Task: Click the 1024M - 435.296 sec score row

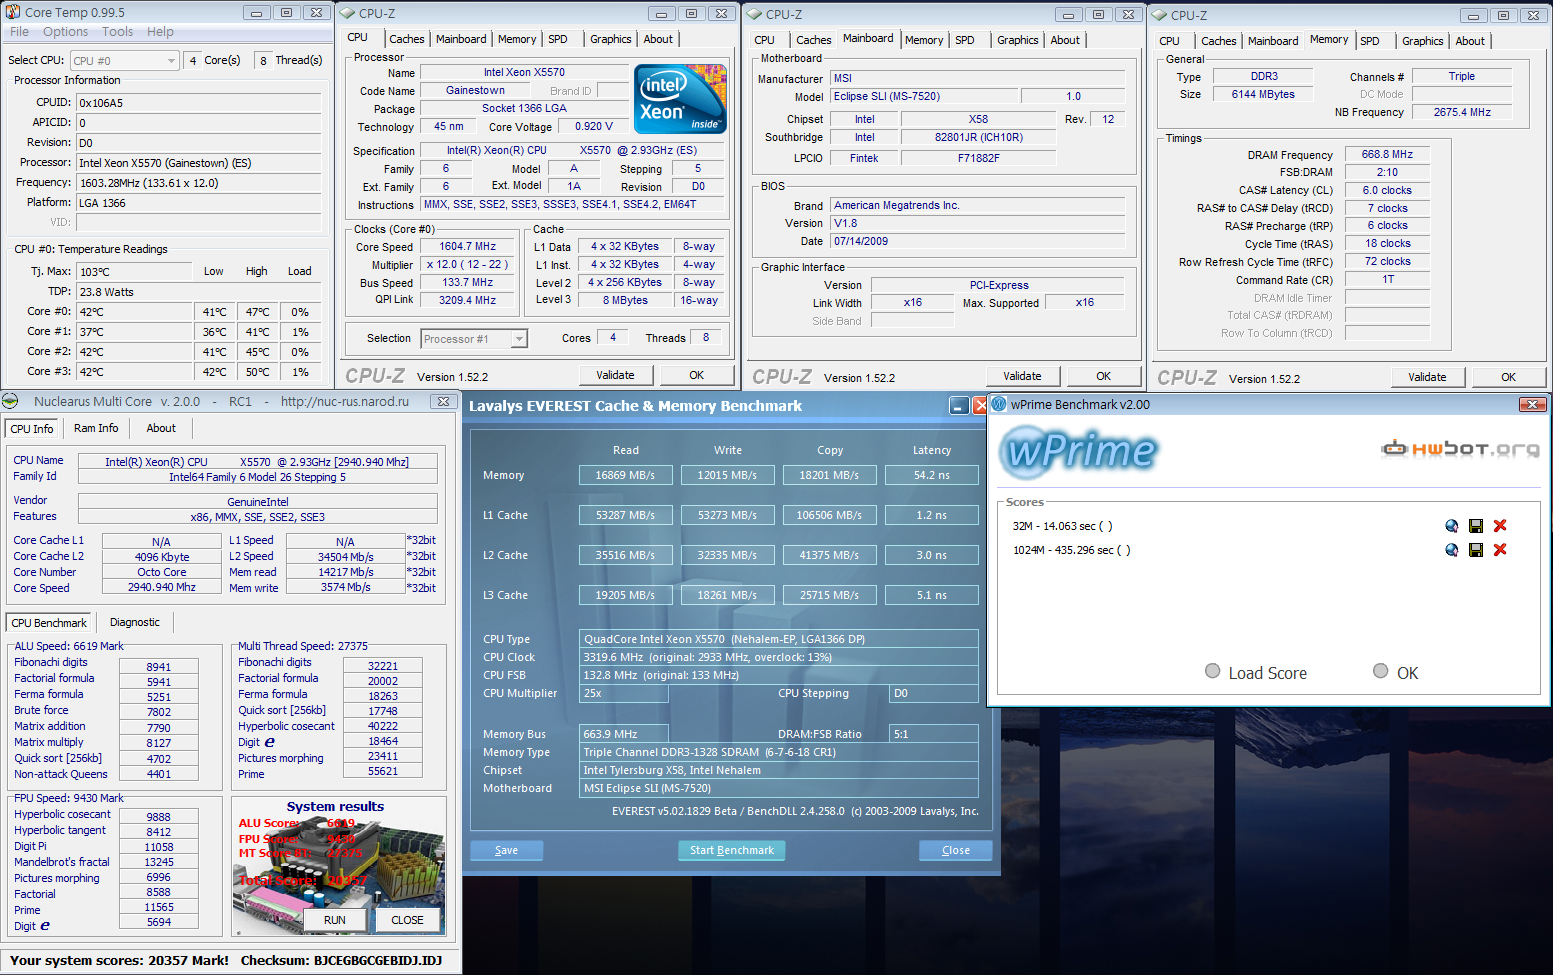Action: [x=1071, y=550]
